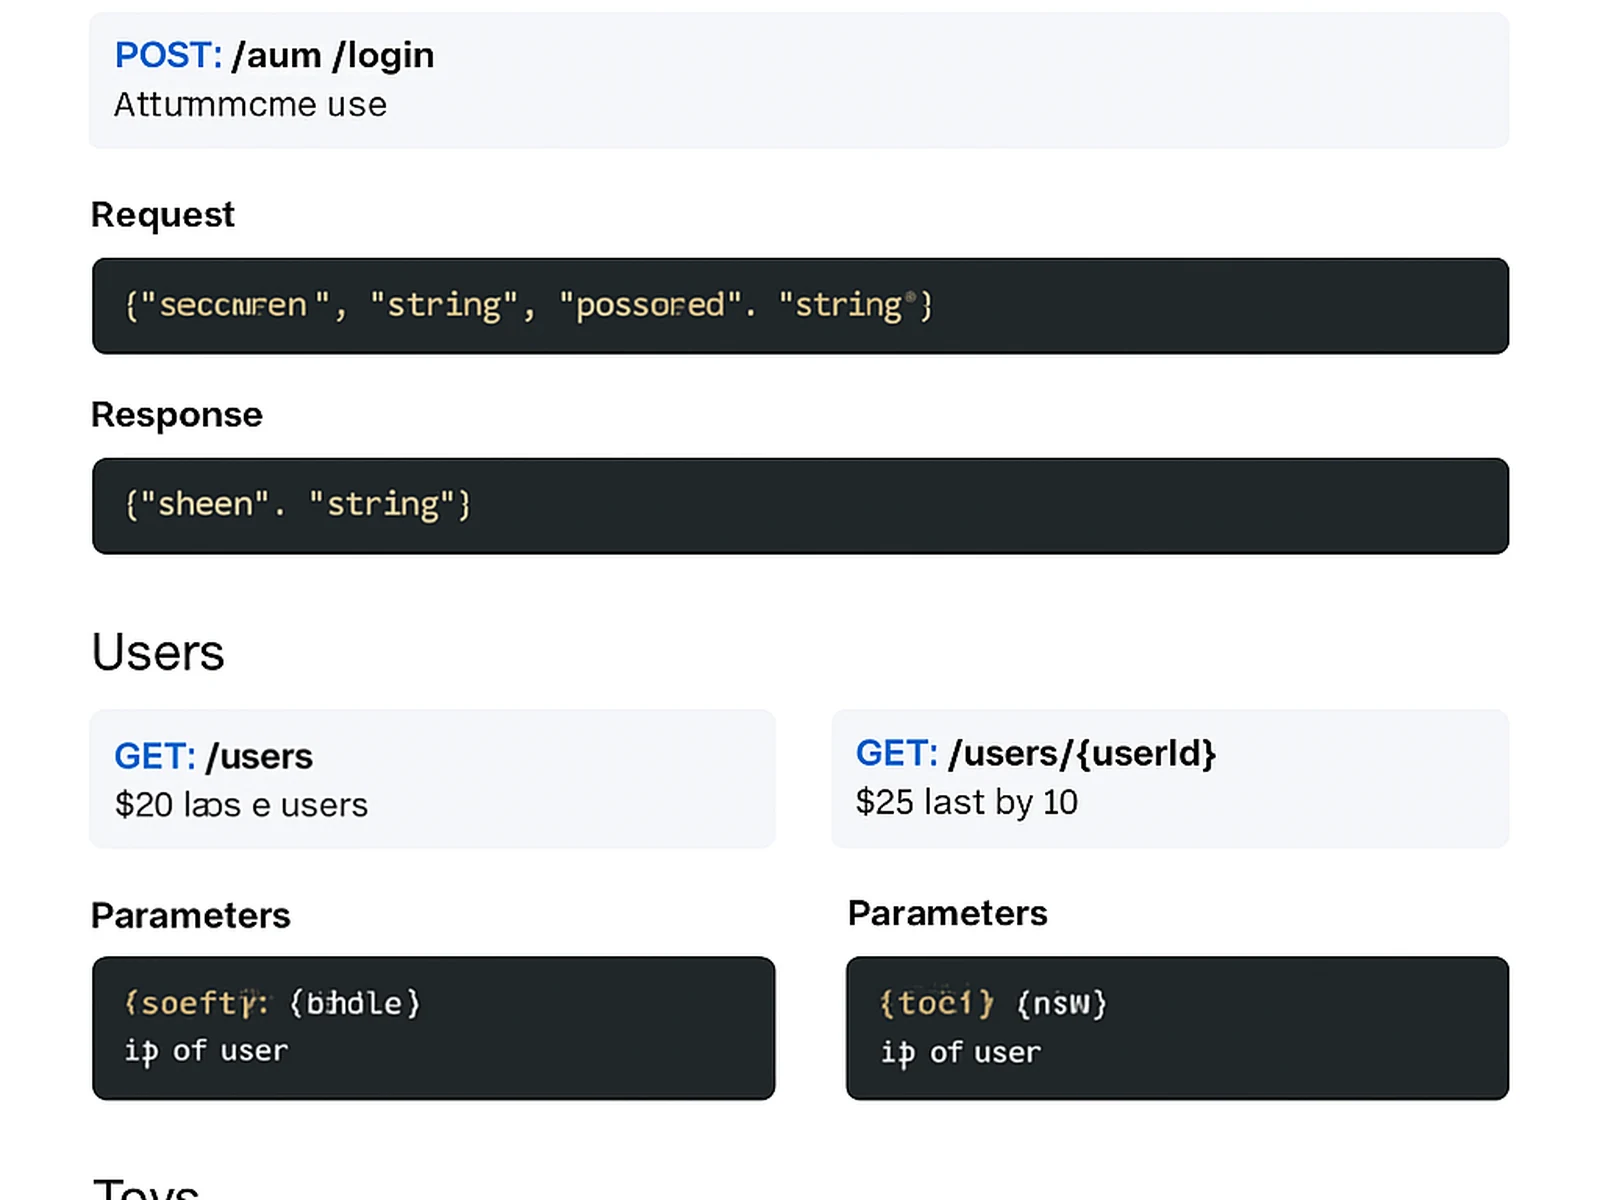Click the 'Attummcme use' description text

coord(250,104)
